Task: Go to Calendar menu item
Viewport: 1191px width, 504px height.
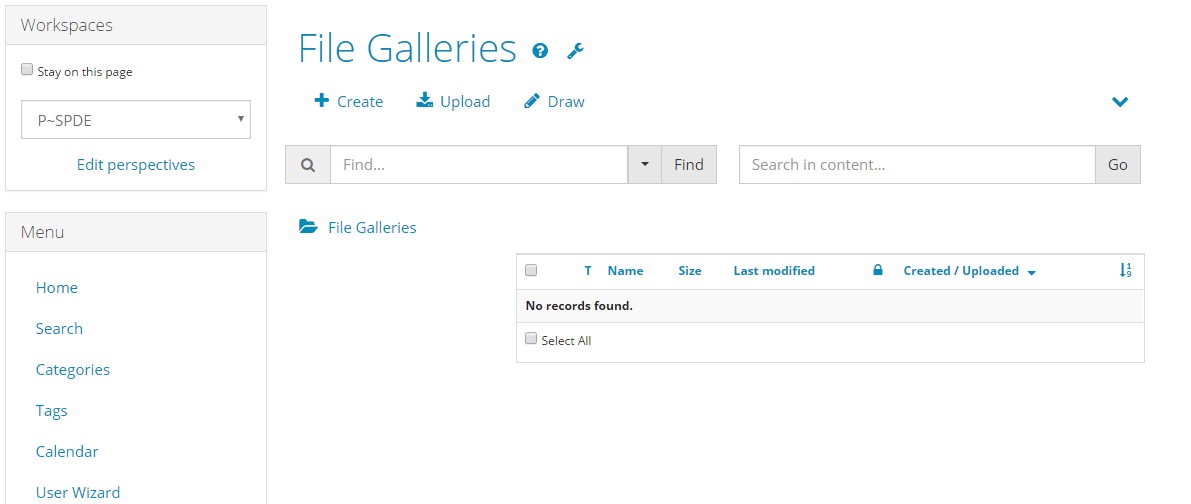Action: point(67,452)
